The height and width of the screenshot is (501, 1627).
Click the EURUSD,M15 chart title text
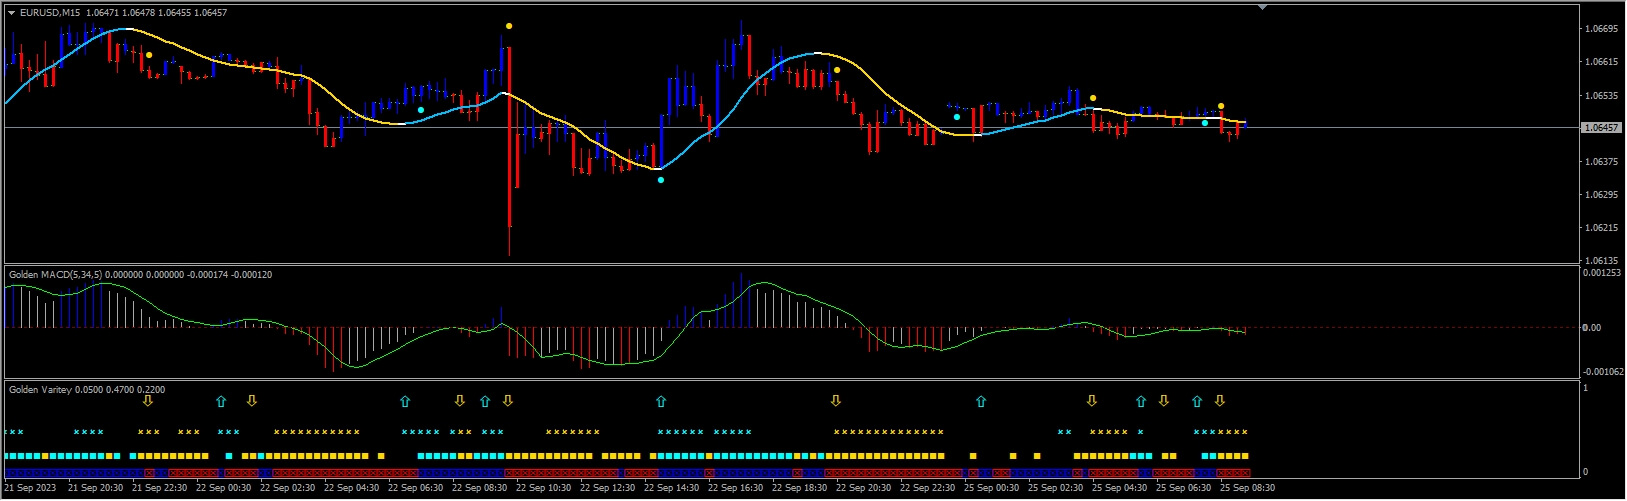tap(51, 13)
